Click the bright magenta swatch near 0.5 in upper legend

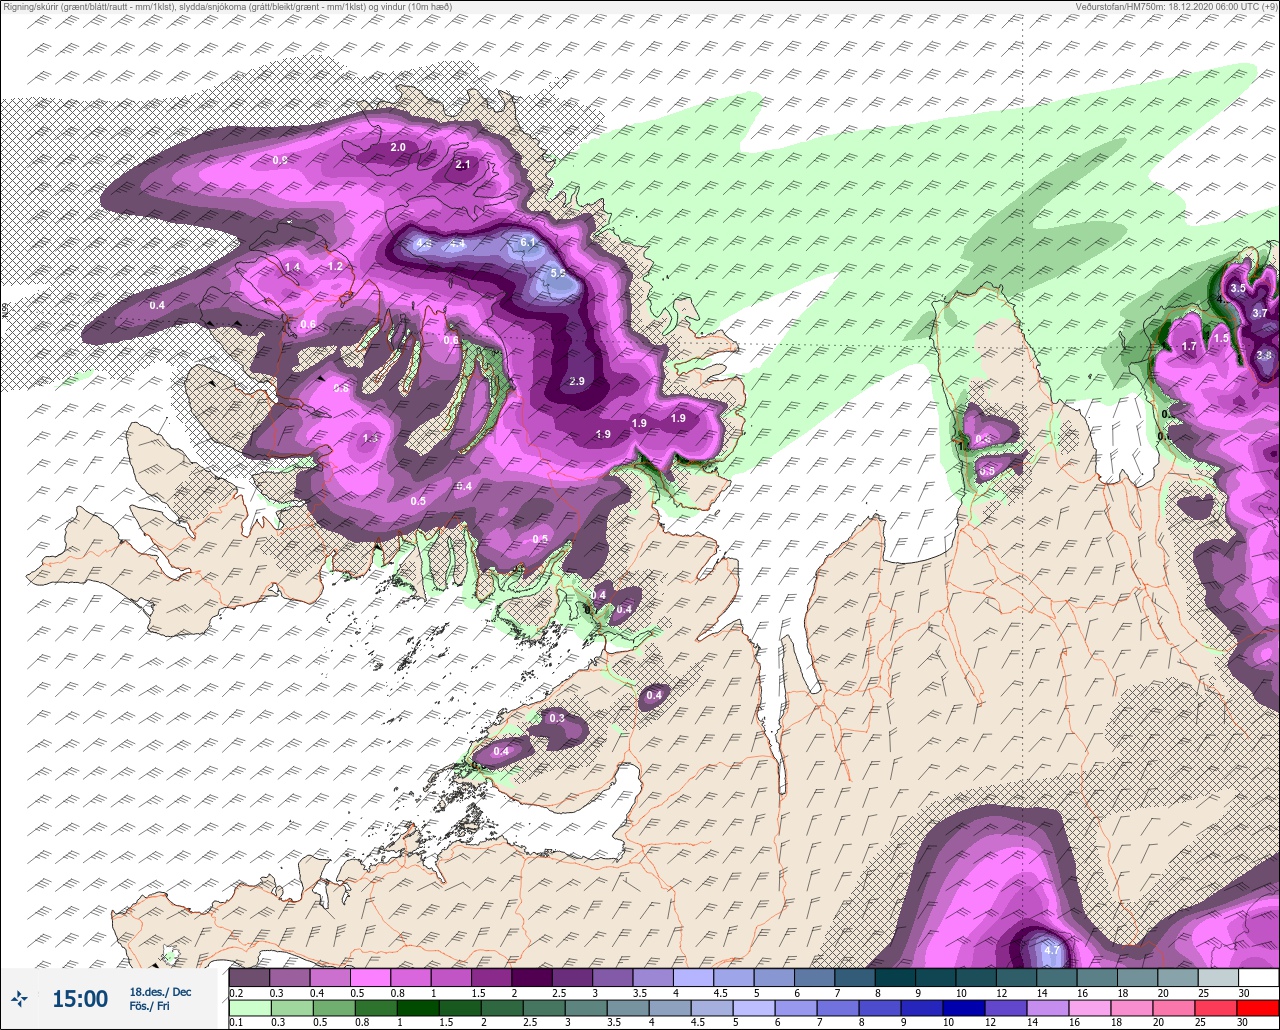[370, 976]
